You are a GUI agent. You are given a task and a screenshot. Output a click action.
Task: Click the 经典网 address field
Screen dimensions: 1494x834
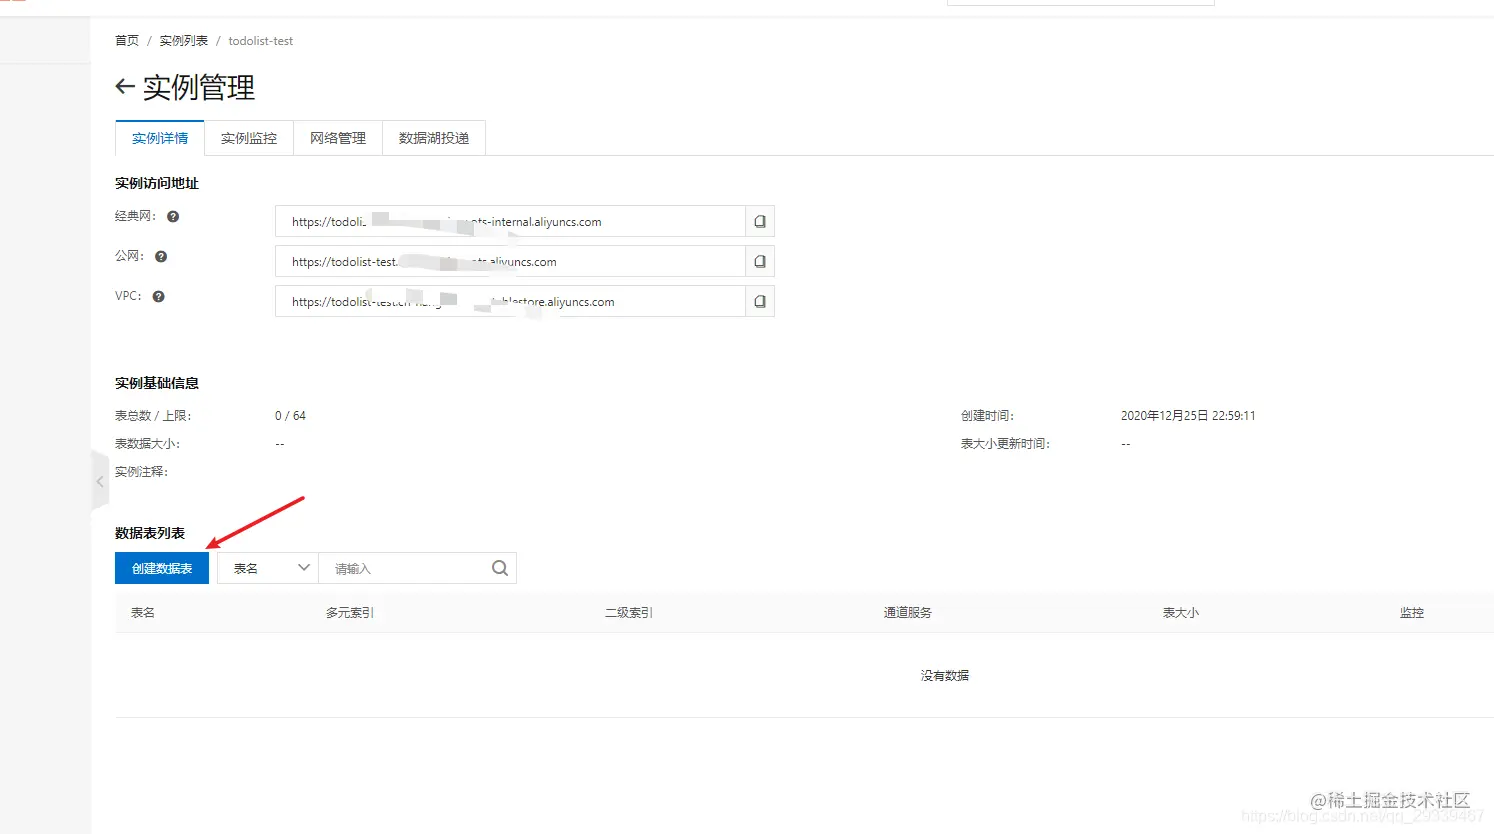(510, 221)
